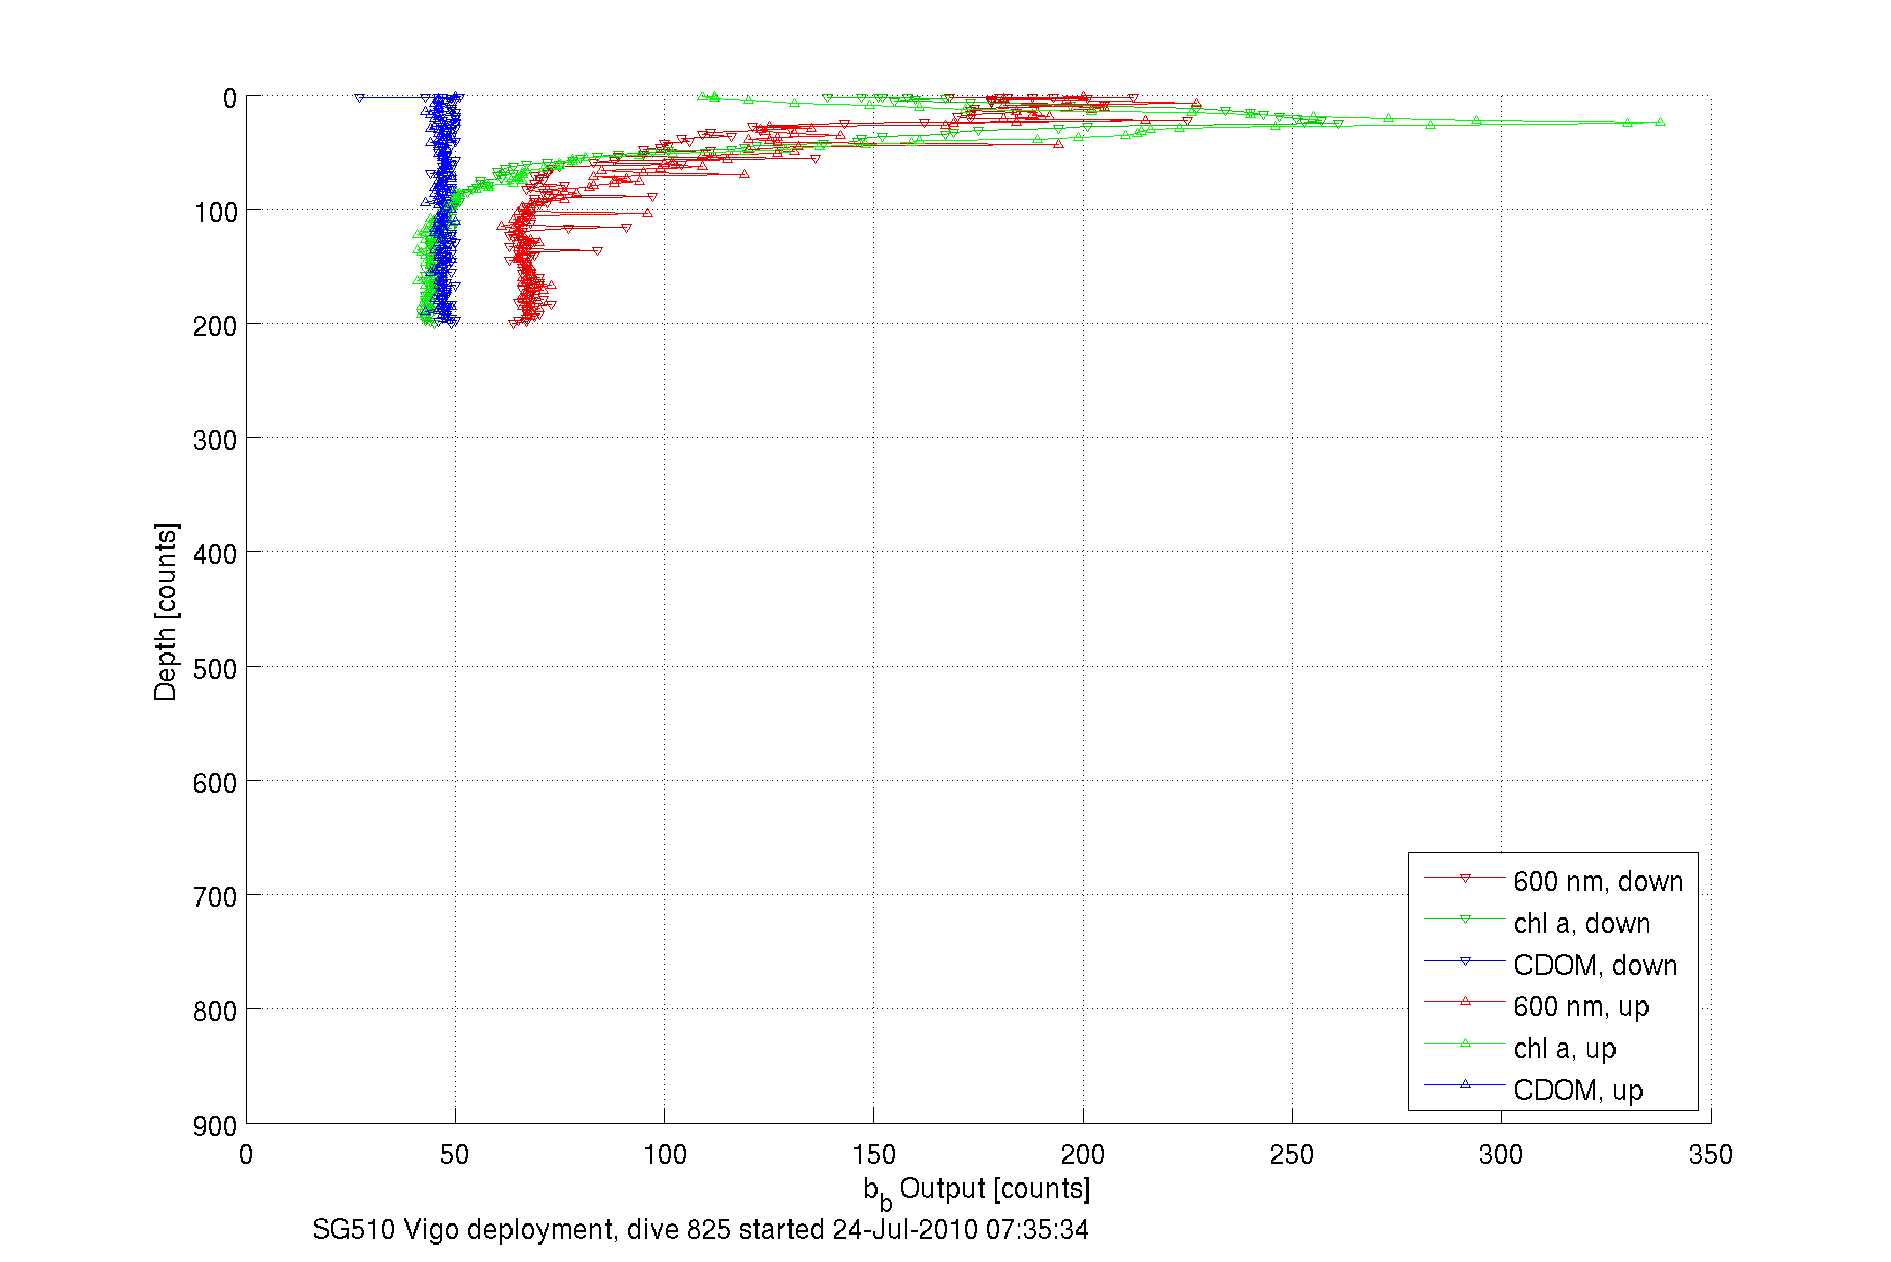This screenshot has width=1891, height=1262.
Task: Click the blue up-triangle marker in legend
Action: pyautogui.click(x=1465, y=1084)
